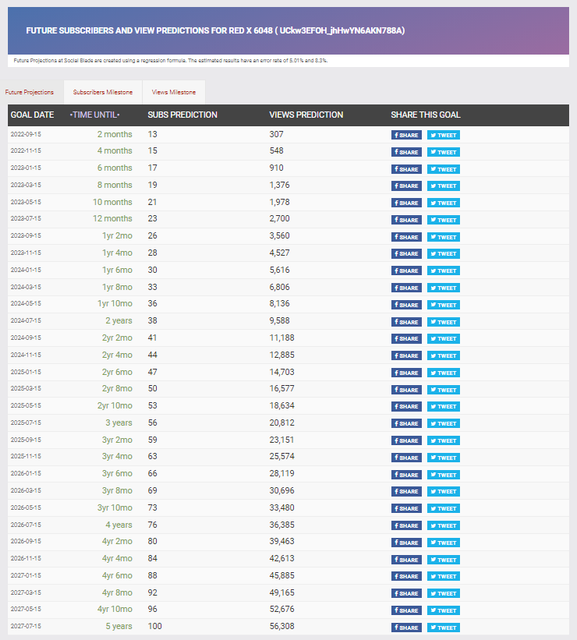
Task: Click the '12 months' time until cell
Action: point(112,219)
